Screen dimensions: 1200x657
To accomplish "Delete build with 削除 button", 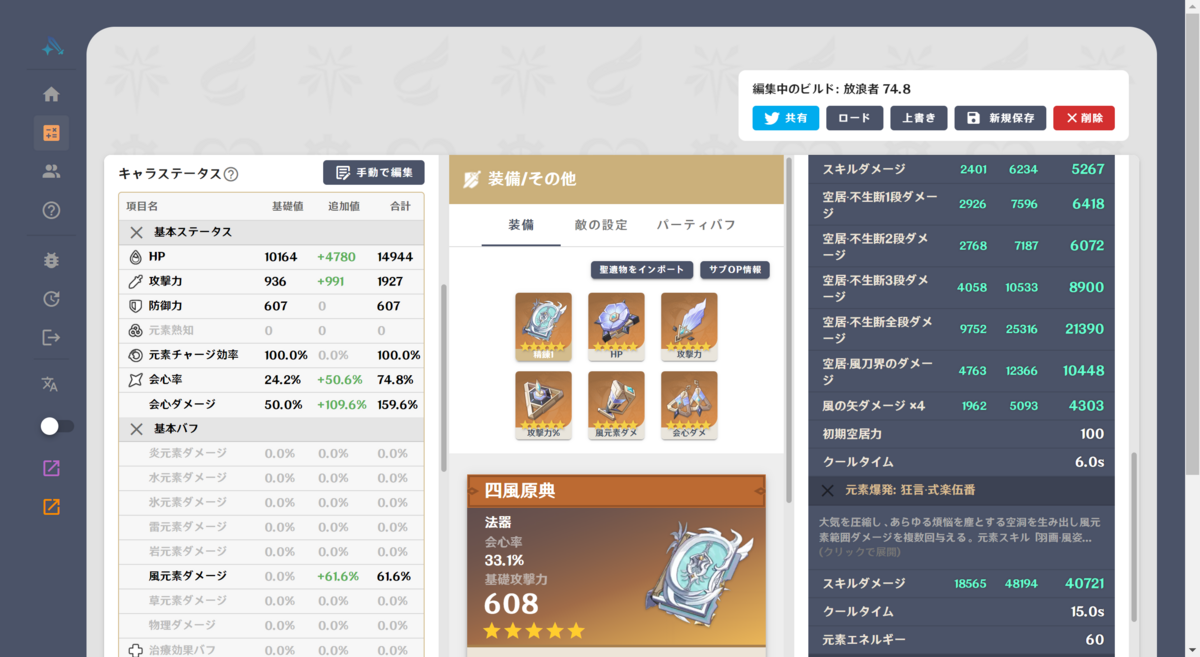I will coord(1084,118).
